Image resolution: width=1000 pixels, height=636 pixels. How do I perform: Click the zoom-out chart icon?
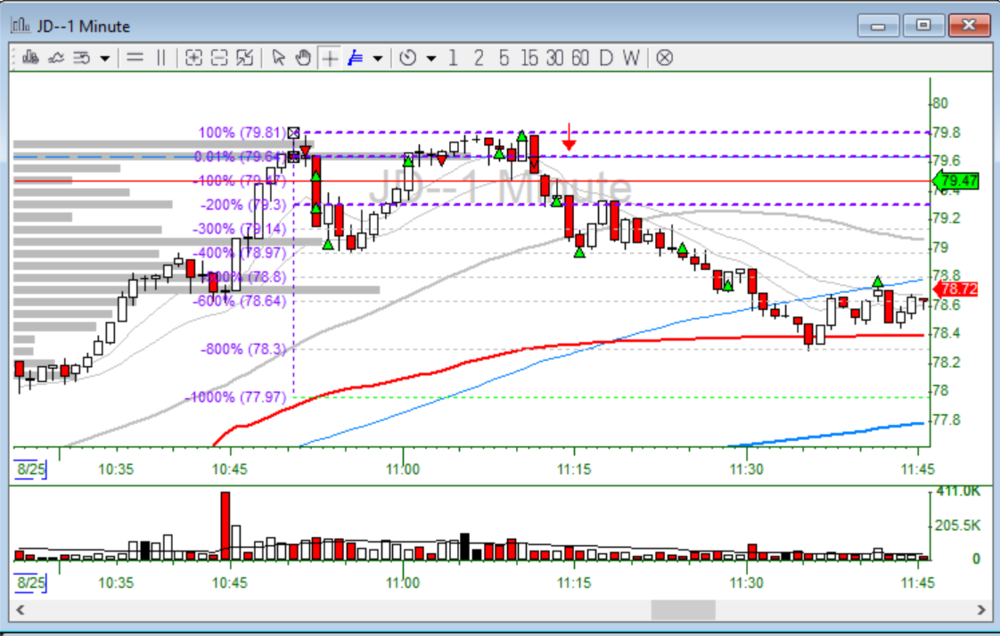[218, 58]
